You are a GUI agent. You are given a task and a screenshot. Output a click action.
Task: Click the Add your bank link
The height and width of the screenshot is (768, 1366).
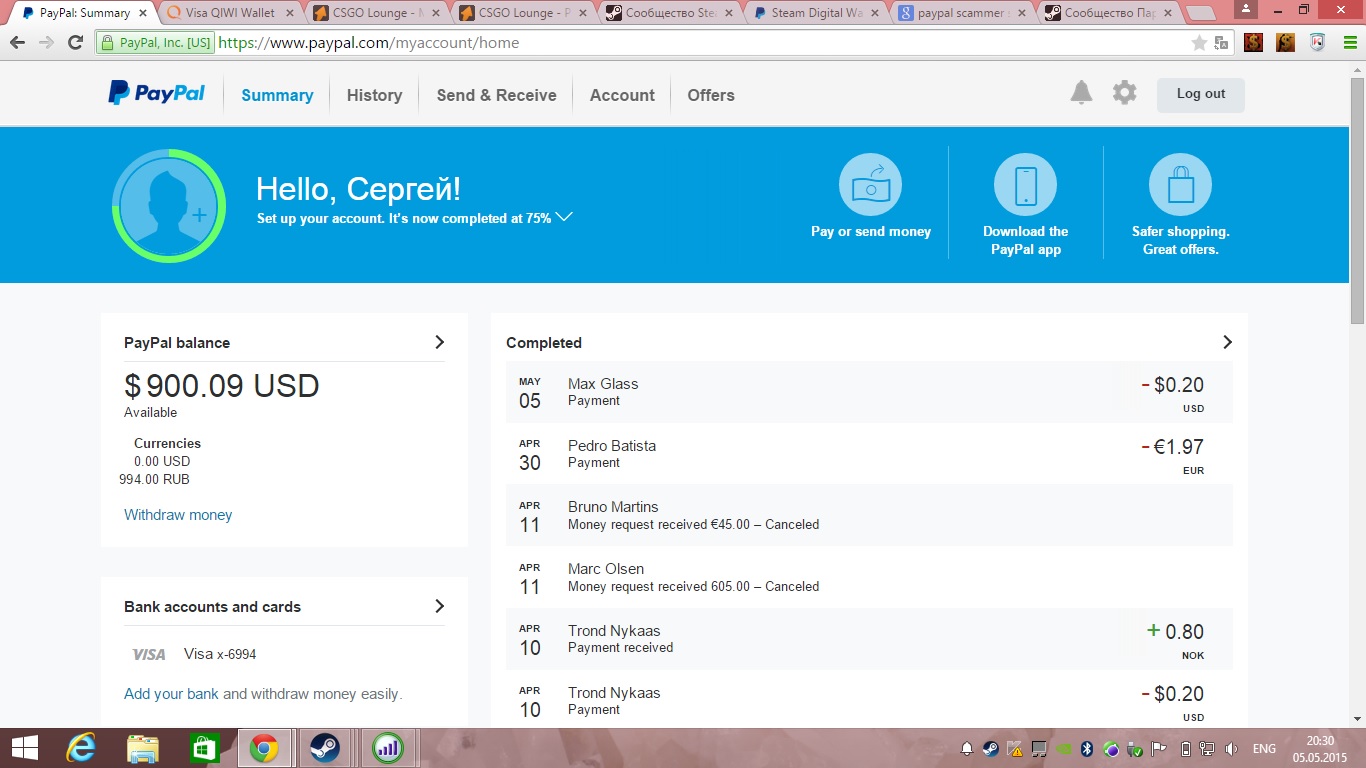[171, 694]
